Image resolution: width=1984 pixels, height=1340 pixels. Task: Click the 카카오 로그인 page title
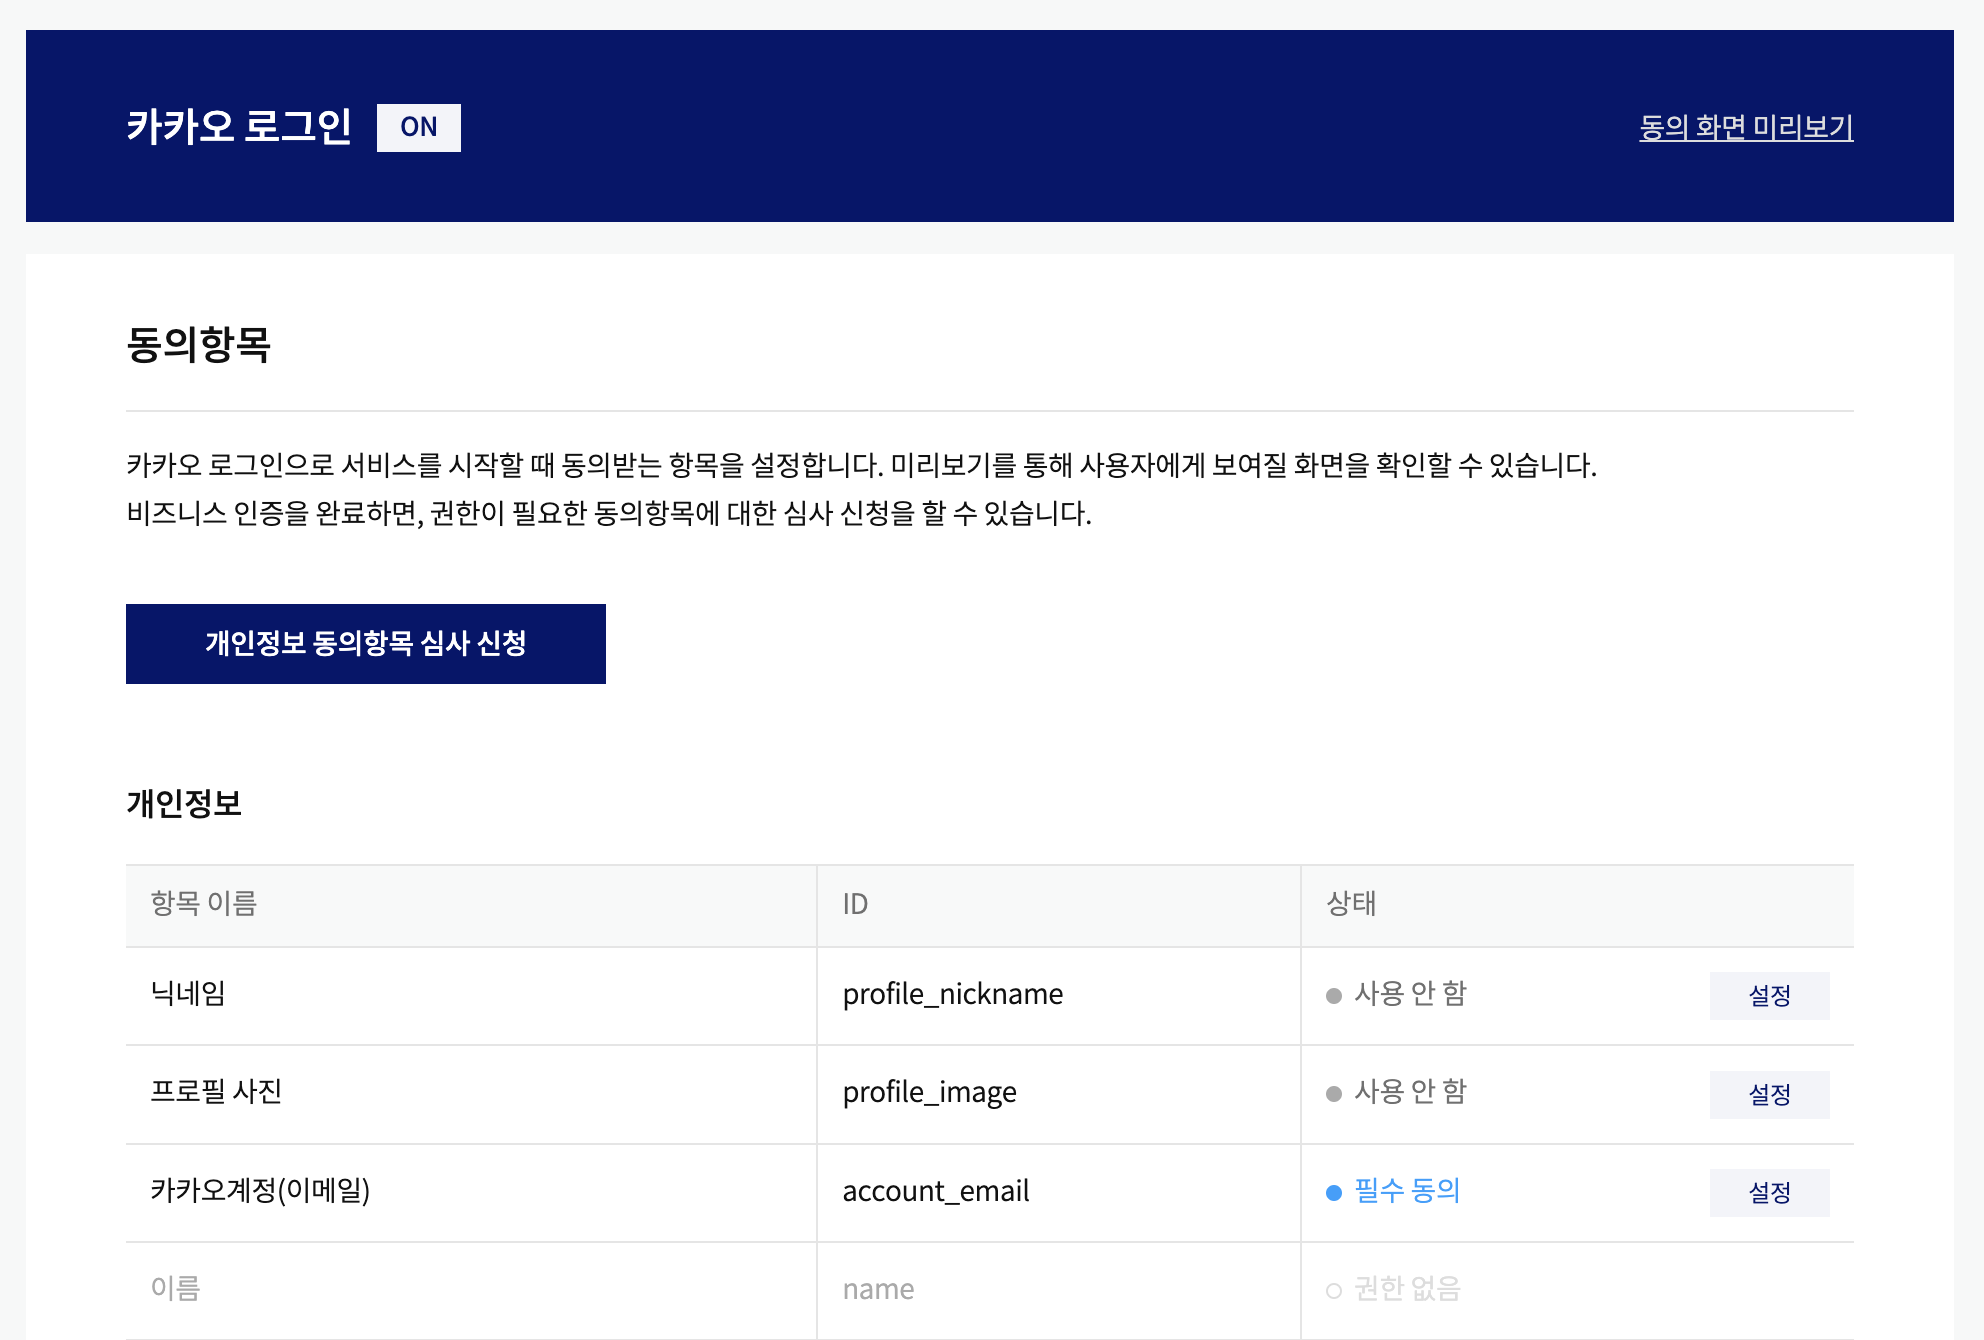click(238, 127)
